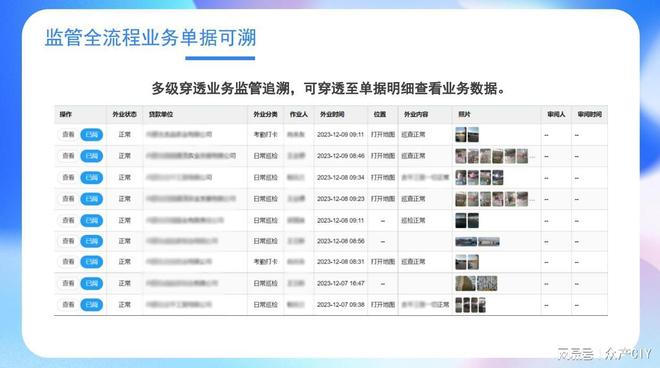Click 考勤打卡 in the 2023-12-08 08:31 row

[x=265, y=262]
